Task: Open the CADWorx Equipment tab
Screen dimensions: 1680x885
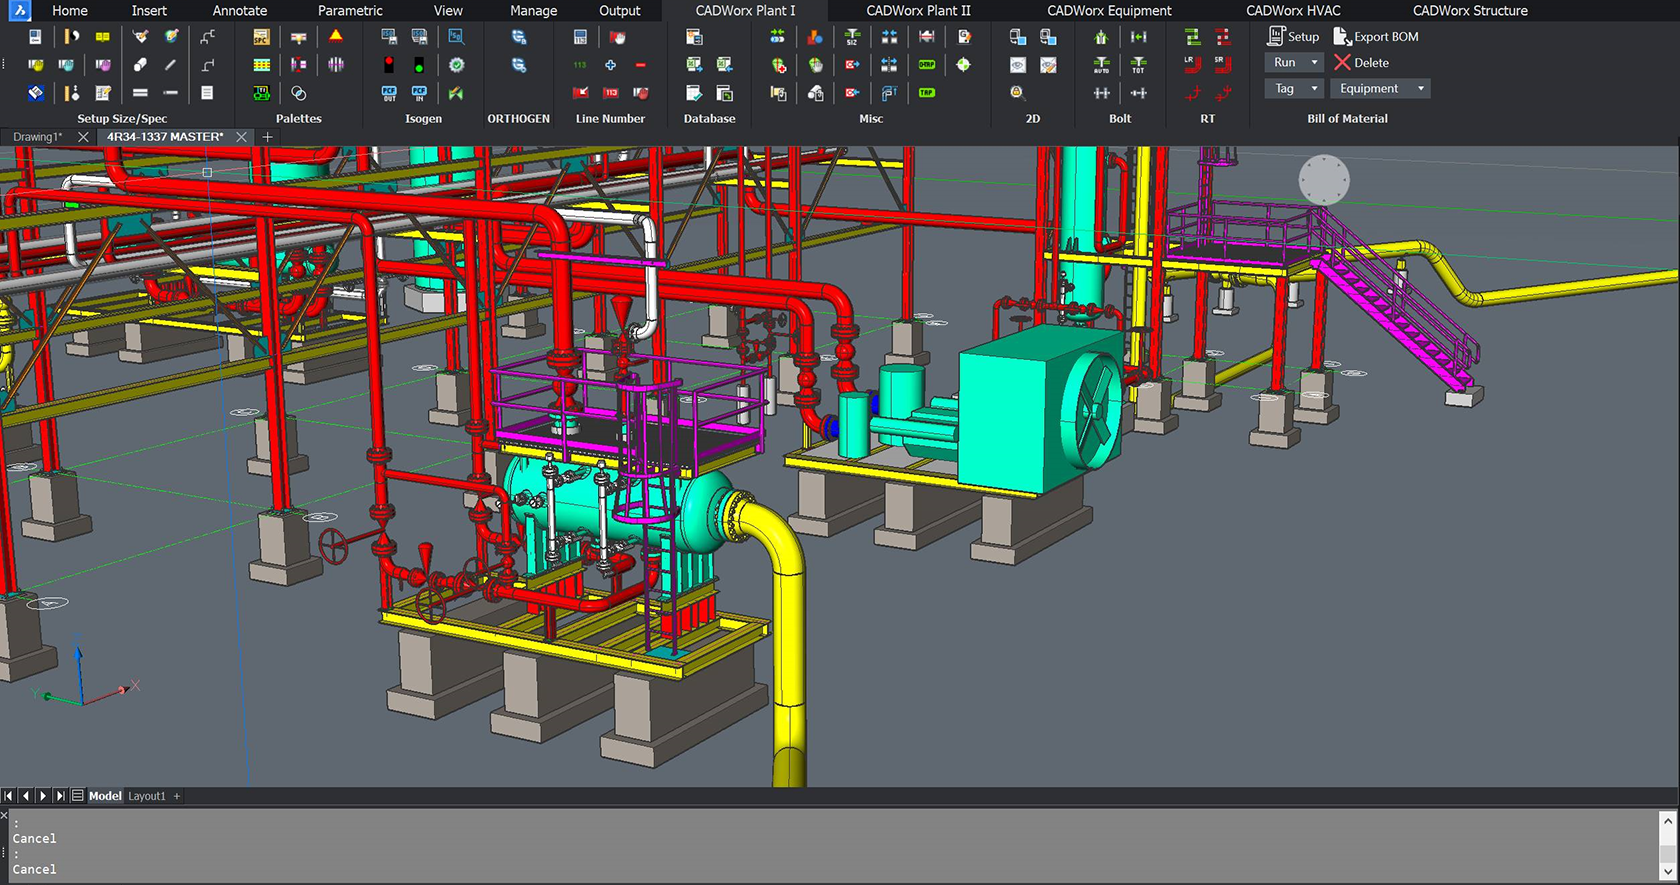Action: (1109, 11)
